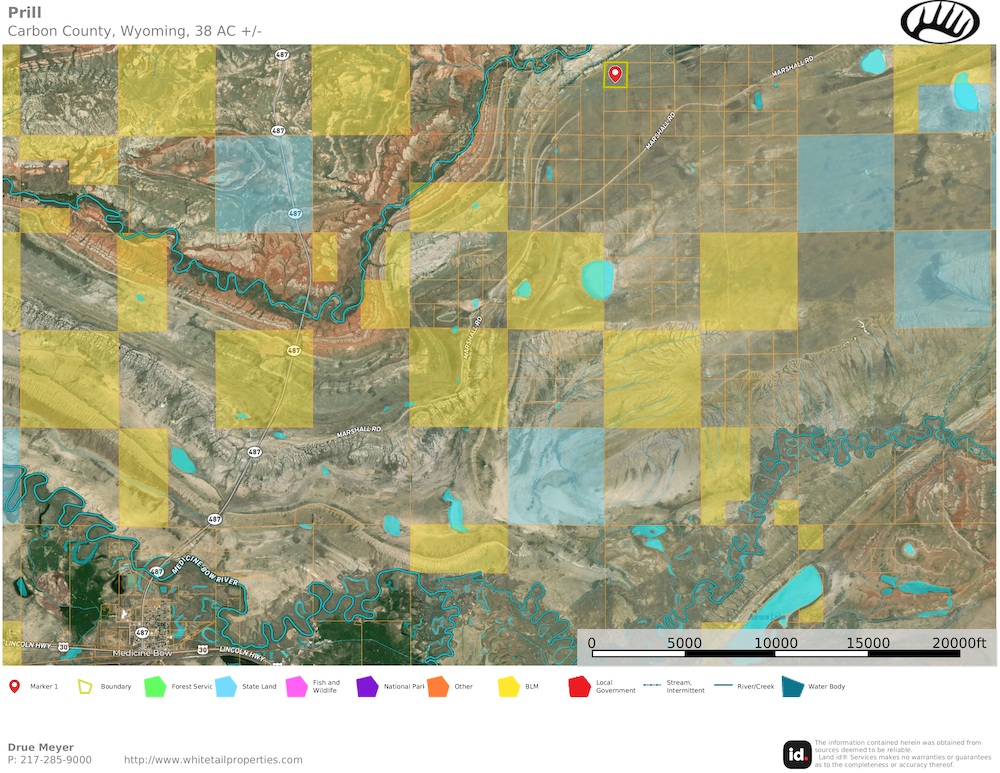Click the bear paw logo

pos(941,21)
